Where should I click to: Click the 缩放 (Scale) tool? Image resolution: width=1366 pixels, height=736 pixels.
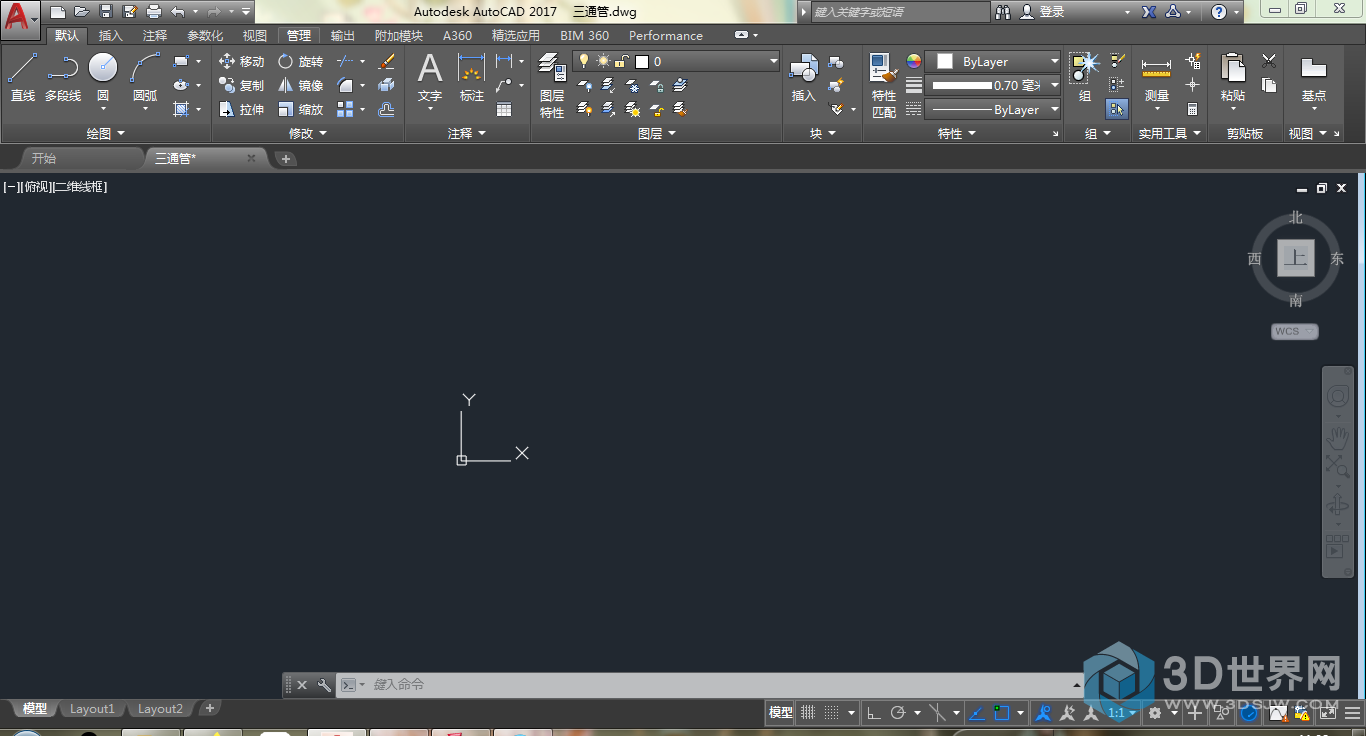tap(301, 110)
